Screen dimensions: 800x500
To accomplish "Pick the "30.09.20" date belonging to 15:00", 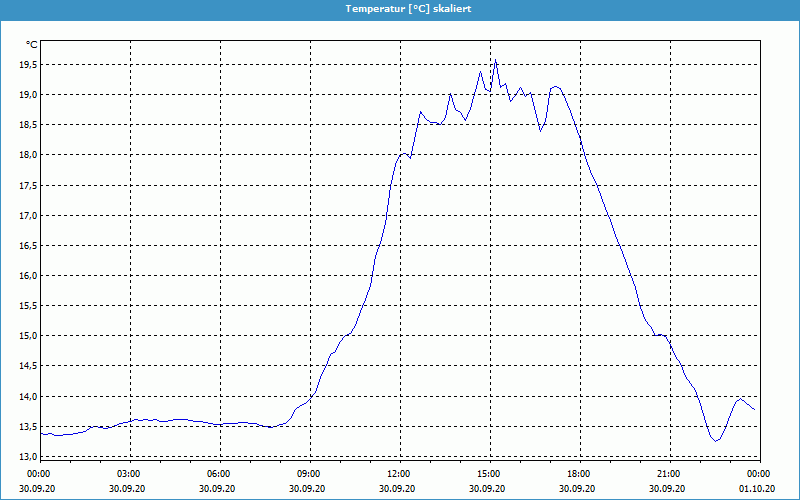I will pos(487,489).
